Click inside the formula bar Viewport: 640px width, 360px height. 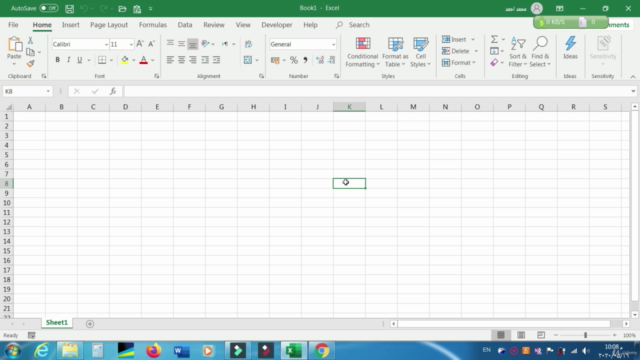[x=377, y=91]
